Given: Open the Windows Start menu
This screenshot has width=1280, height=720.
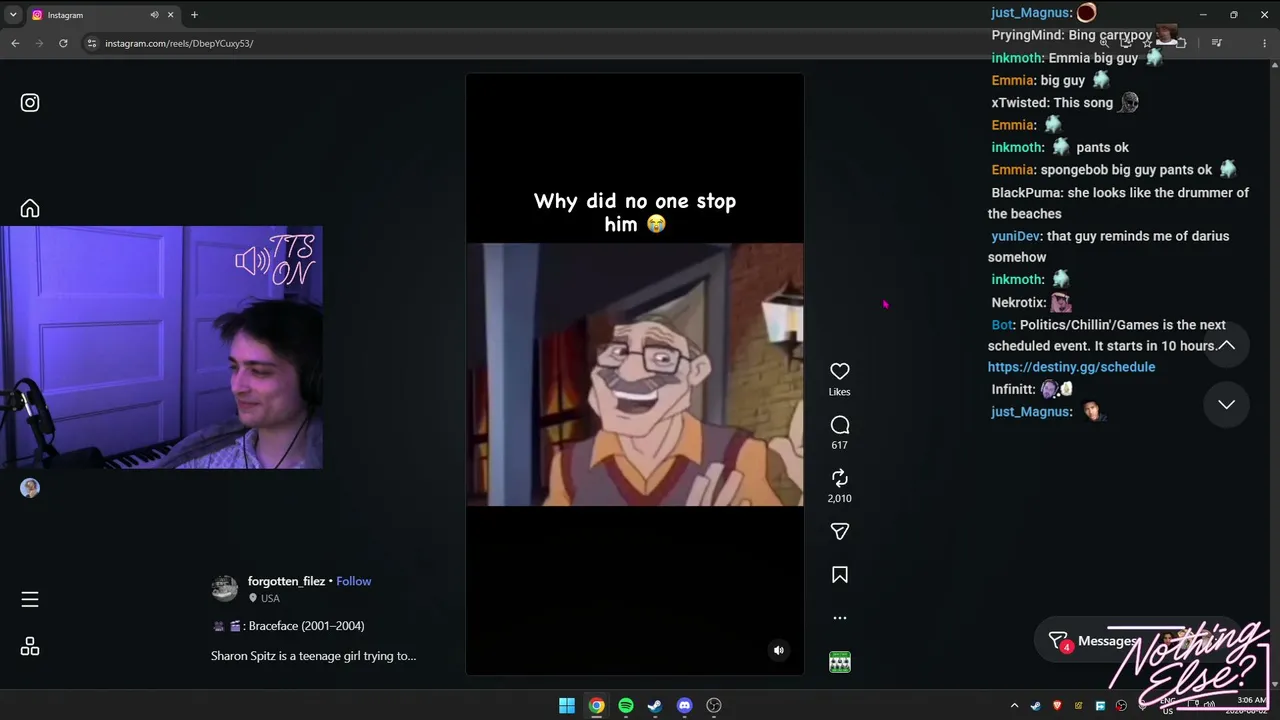Looking at the screenshot, I should coord(567,706).
